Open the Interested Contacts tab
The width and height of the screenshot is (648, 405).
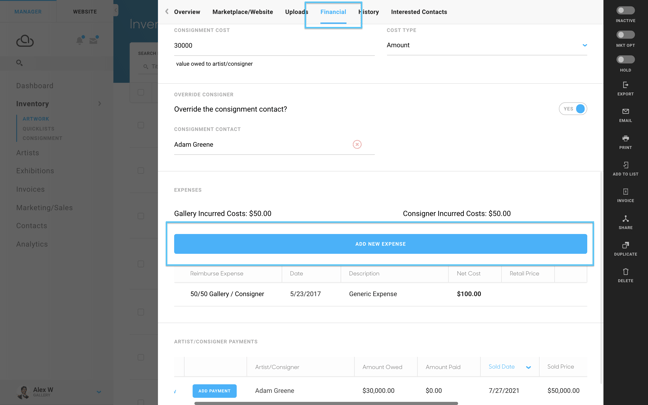pyautogui.click(x=419, y=12)
